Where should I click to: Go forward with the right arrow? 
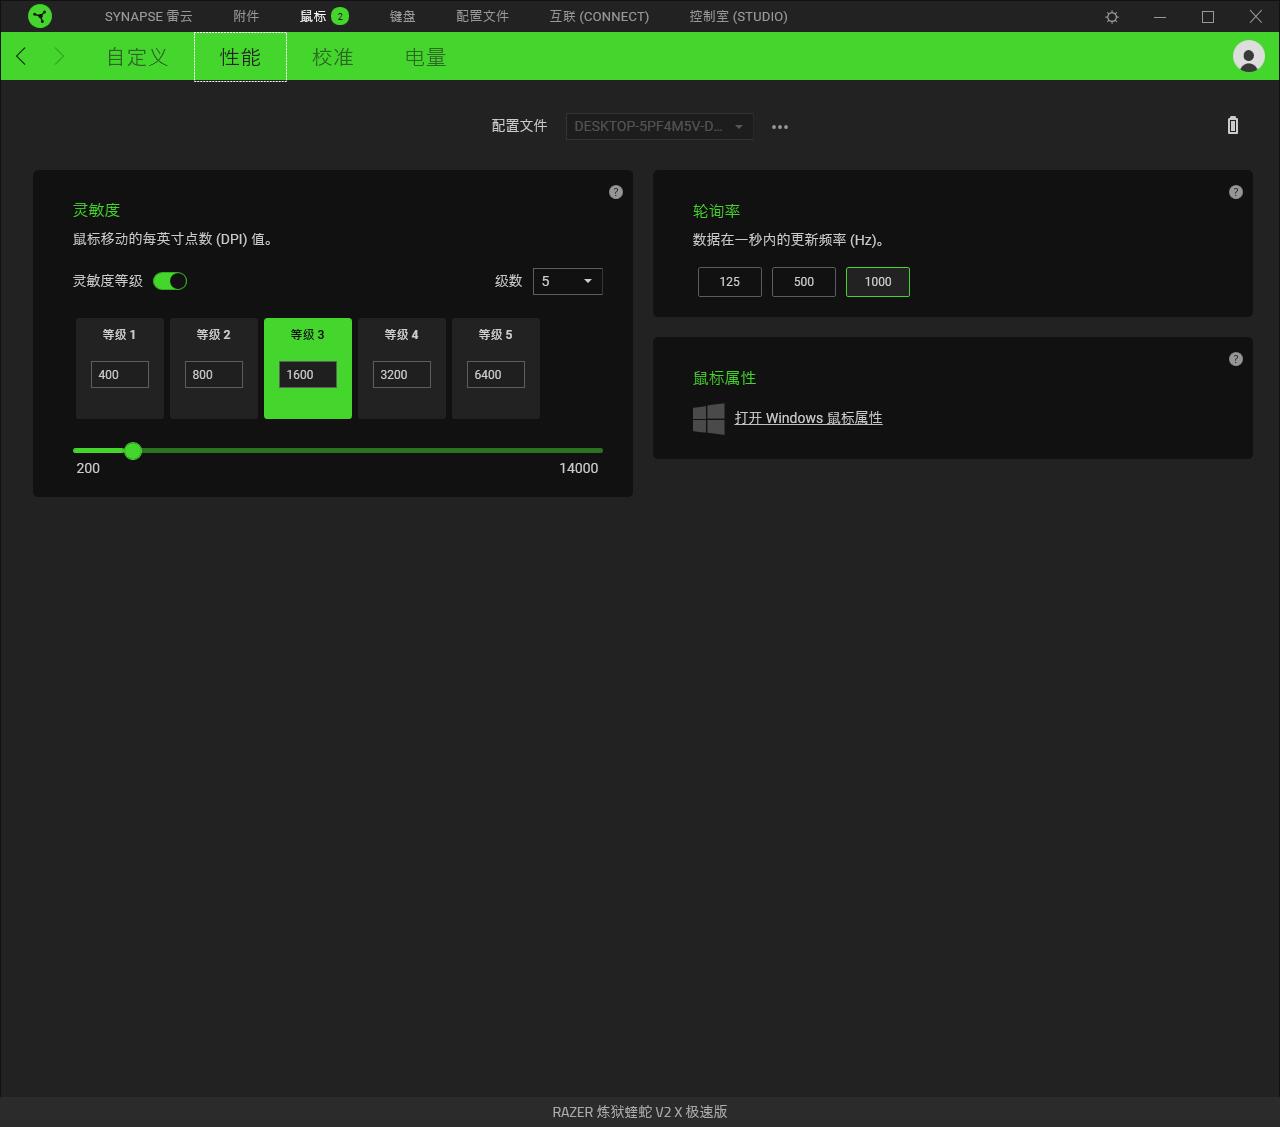tap(59, 56)
